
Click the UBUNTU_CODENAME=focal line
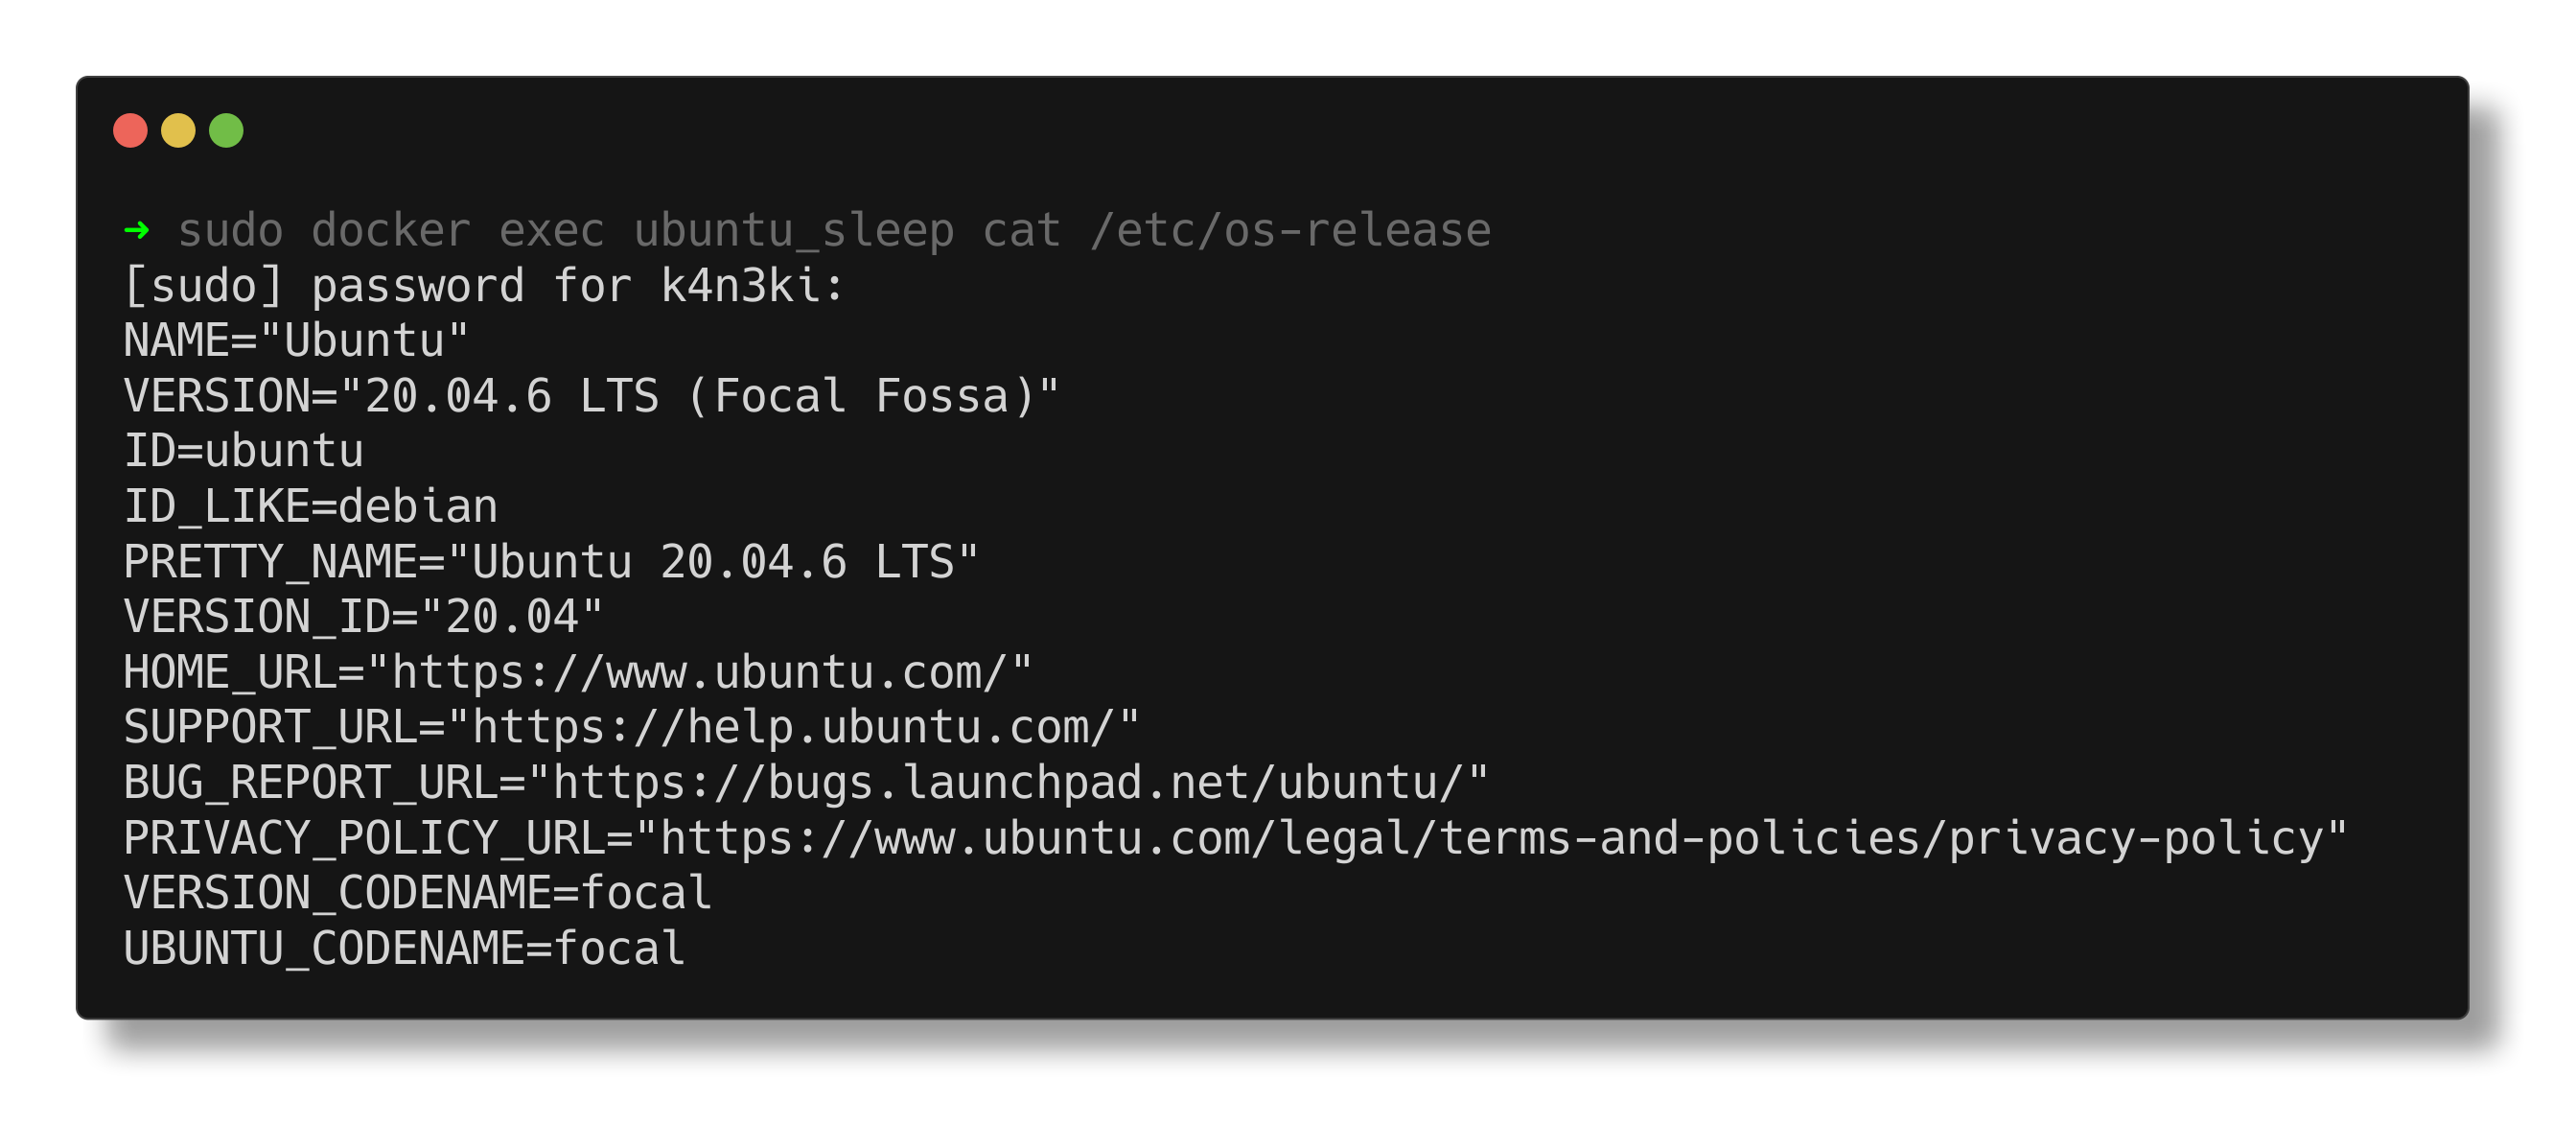pos(404,948)
